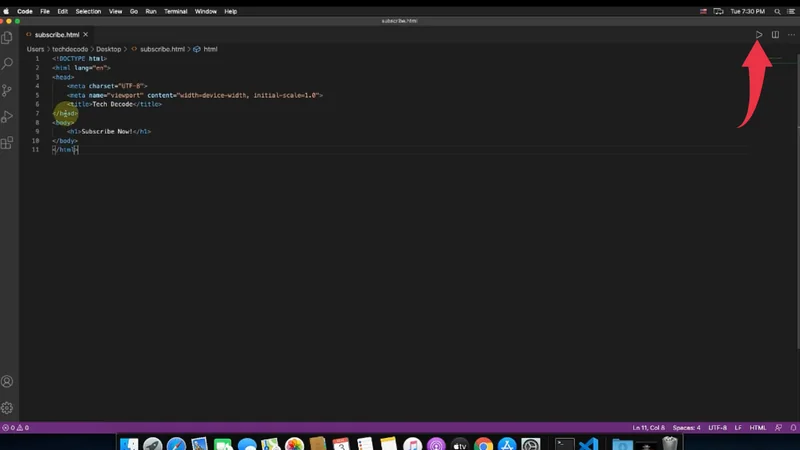The image size is (800, 450).
Task: Click the Desktop breadcrumb segment
Action: click(x=109, y=49)
